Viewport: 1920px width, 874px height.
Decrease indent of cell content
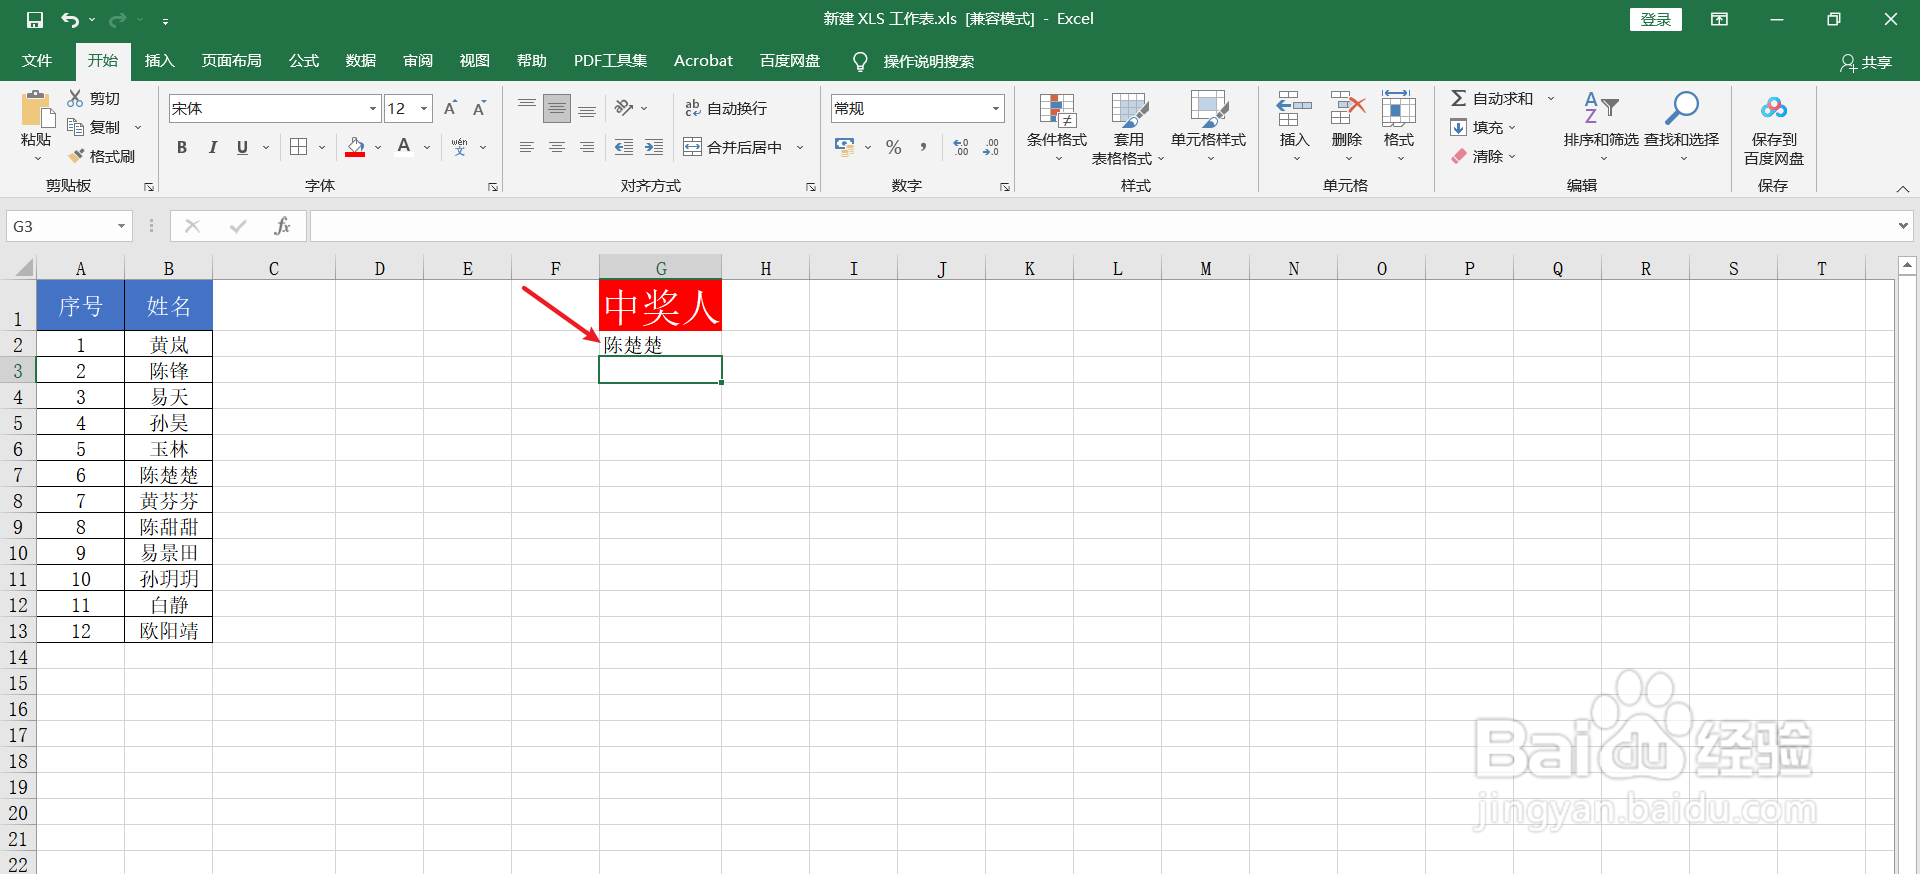coord(624,147)
